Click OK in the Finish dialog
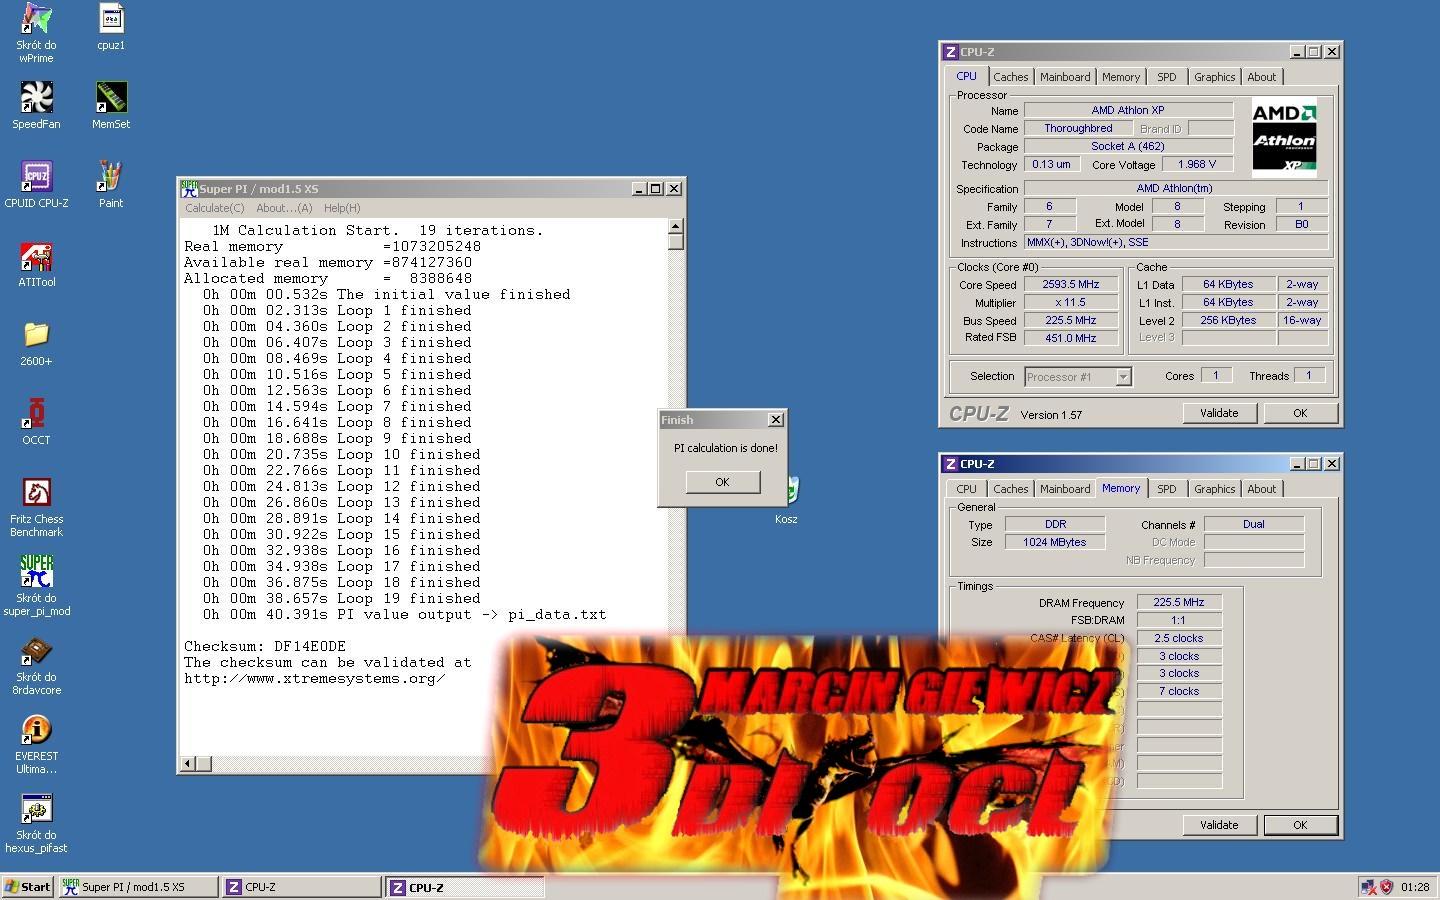The image size is (1440, 900). (x=723, y=482)
